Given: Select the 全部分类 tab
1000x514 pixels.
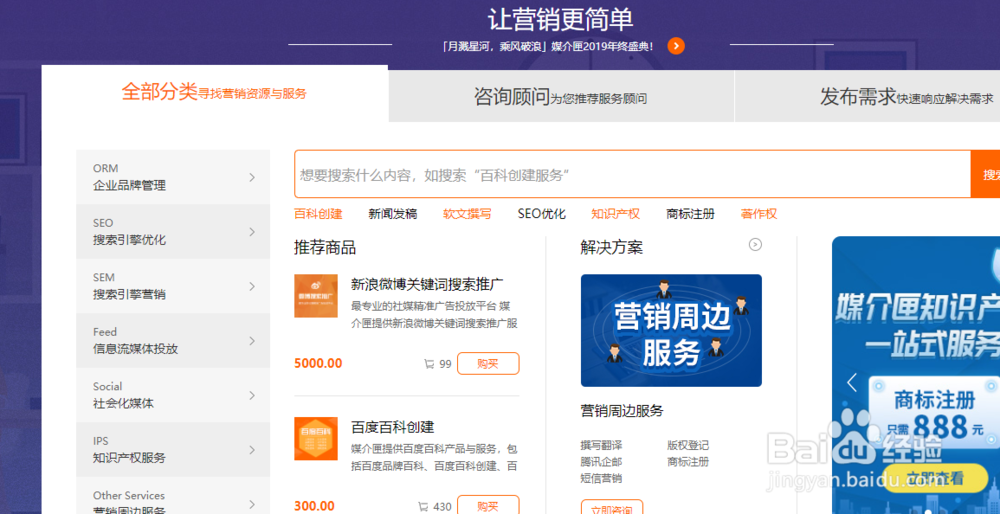Looking at the screenshot, I should tap(214, 93).
